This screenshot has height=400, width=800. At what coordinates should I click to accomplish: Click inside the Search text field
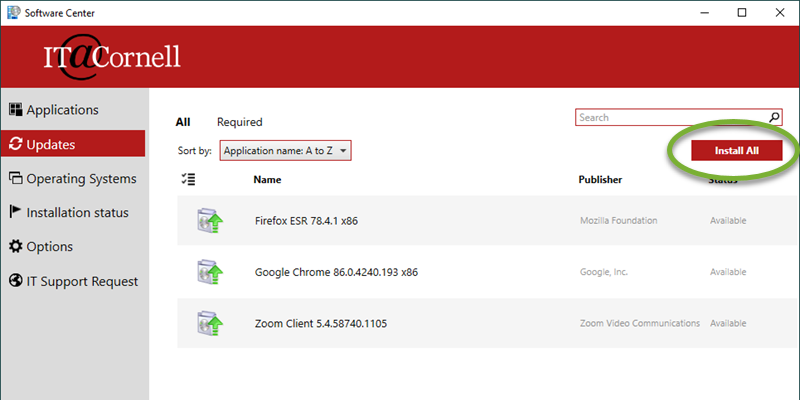(670, 118)
